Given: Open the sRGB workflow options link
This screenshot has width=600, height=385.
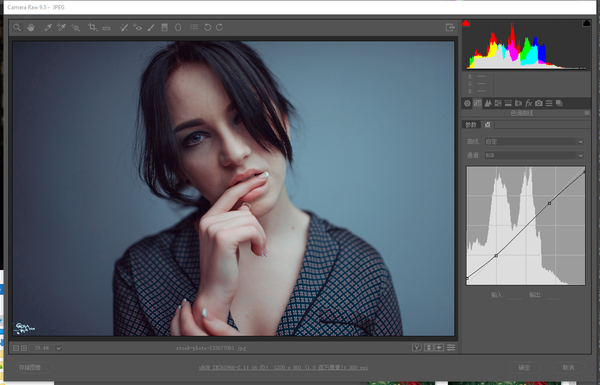Looking at the screenshot, I should click(284, 367).
